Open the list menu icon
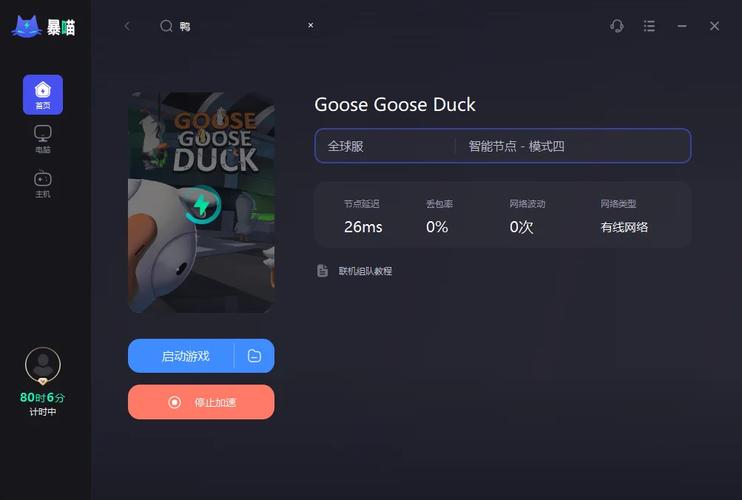This screenshot has width=742, height=500. coord(649,26)
